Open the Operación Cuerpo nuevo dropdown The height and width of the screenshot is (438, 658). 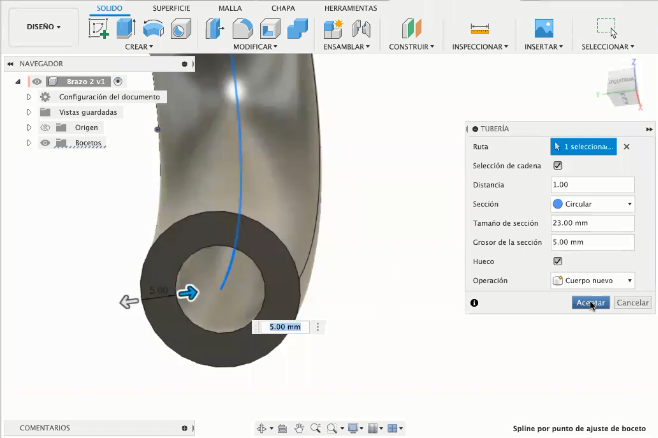(592, 281)
